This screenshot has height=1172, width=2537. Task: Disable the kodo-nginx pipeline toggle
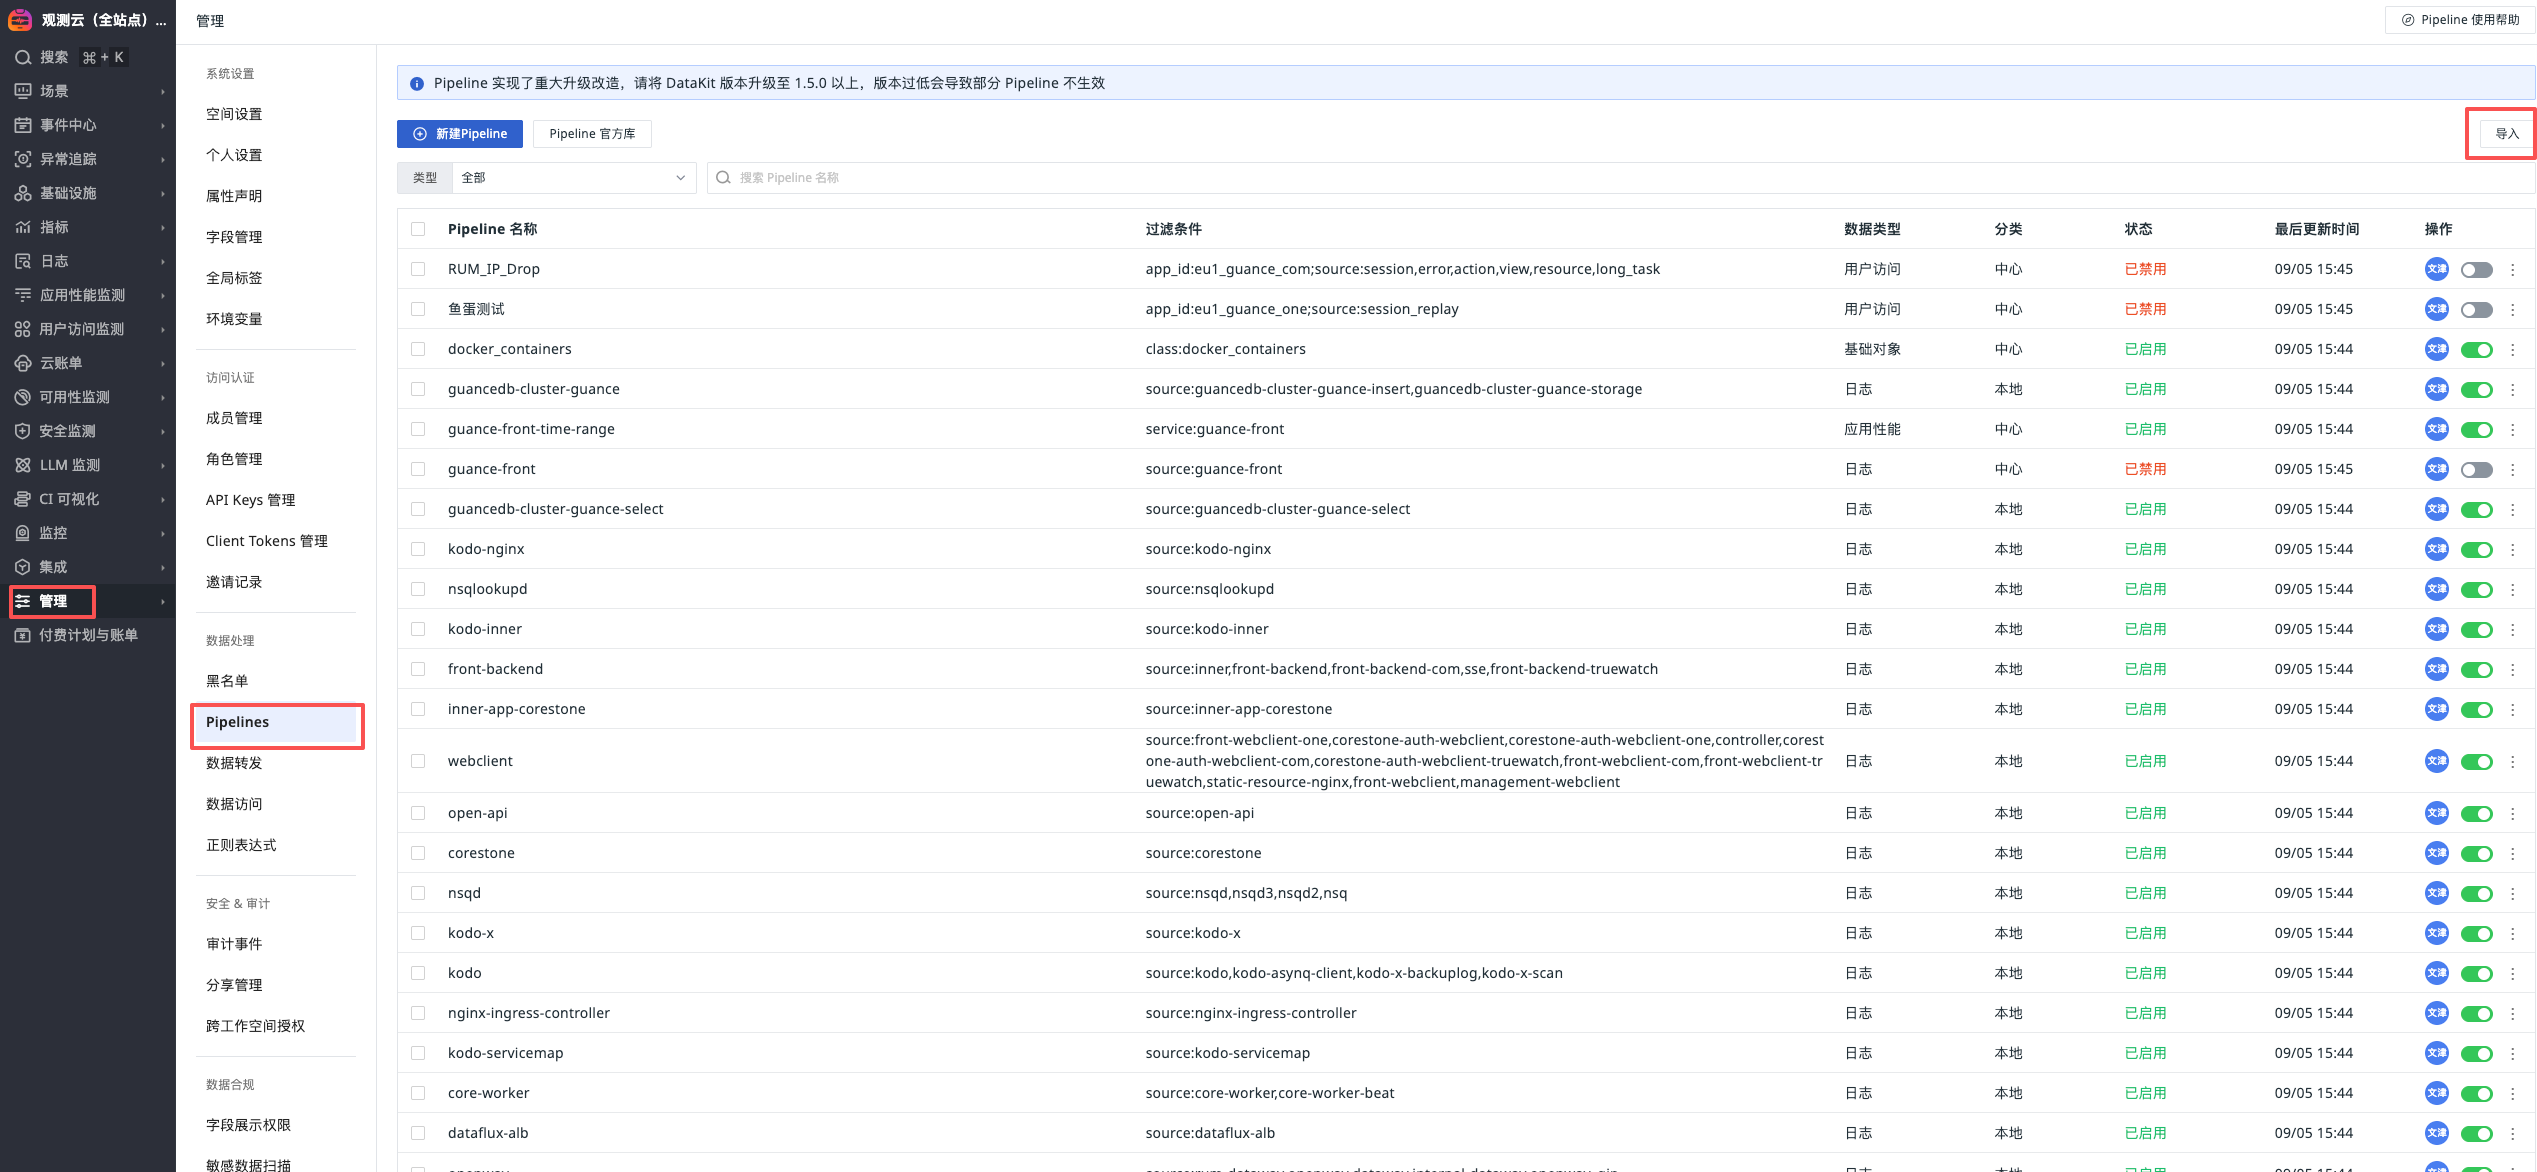click(2476, 549)
